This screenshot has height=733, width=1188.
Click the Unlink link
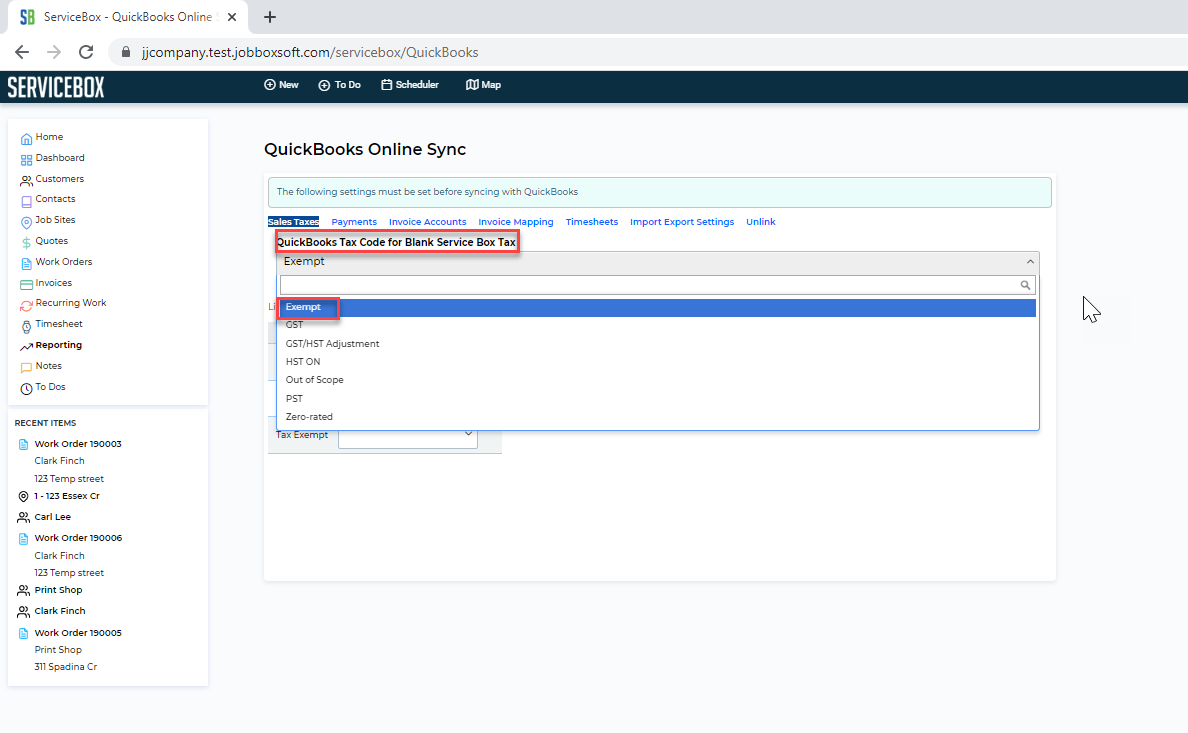[761, 222]
